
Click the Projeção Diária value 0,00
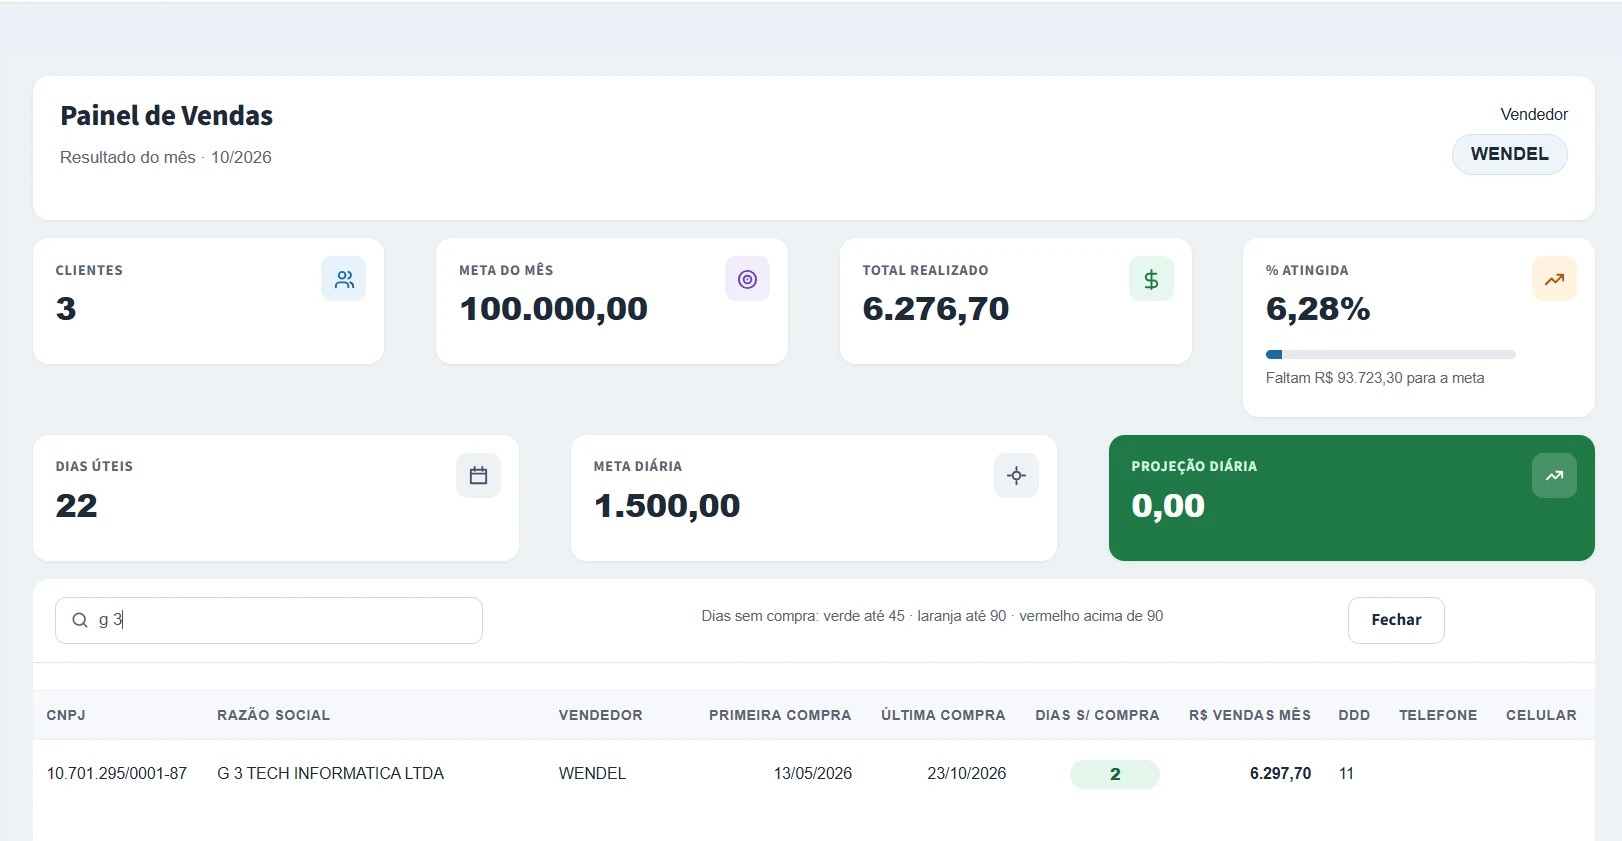pyautogui.click(x=1168, y=506)
